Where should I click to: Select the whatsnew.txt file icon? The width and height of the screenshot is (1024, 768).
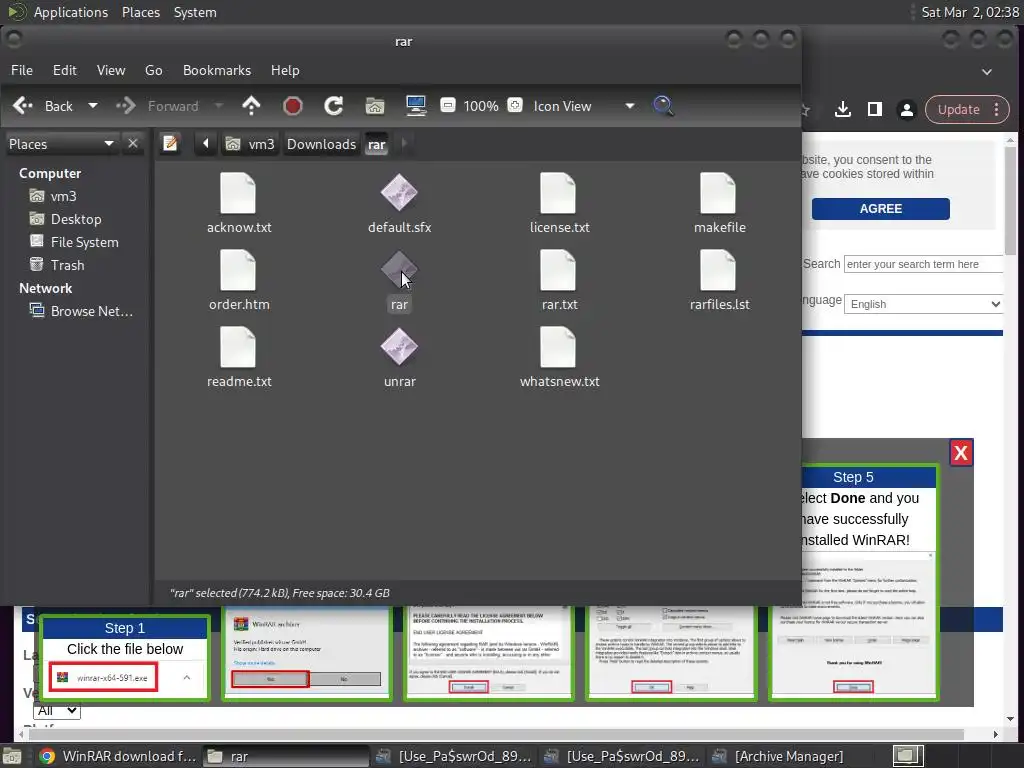(558, 347)
